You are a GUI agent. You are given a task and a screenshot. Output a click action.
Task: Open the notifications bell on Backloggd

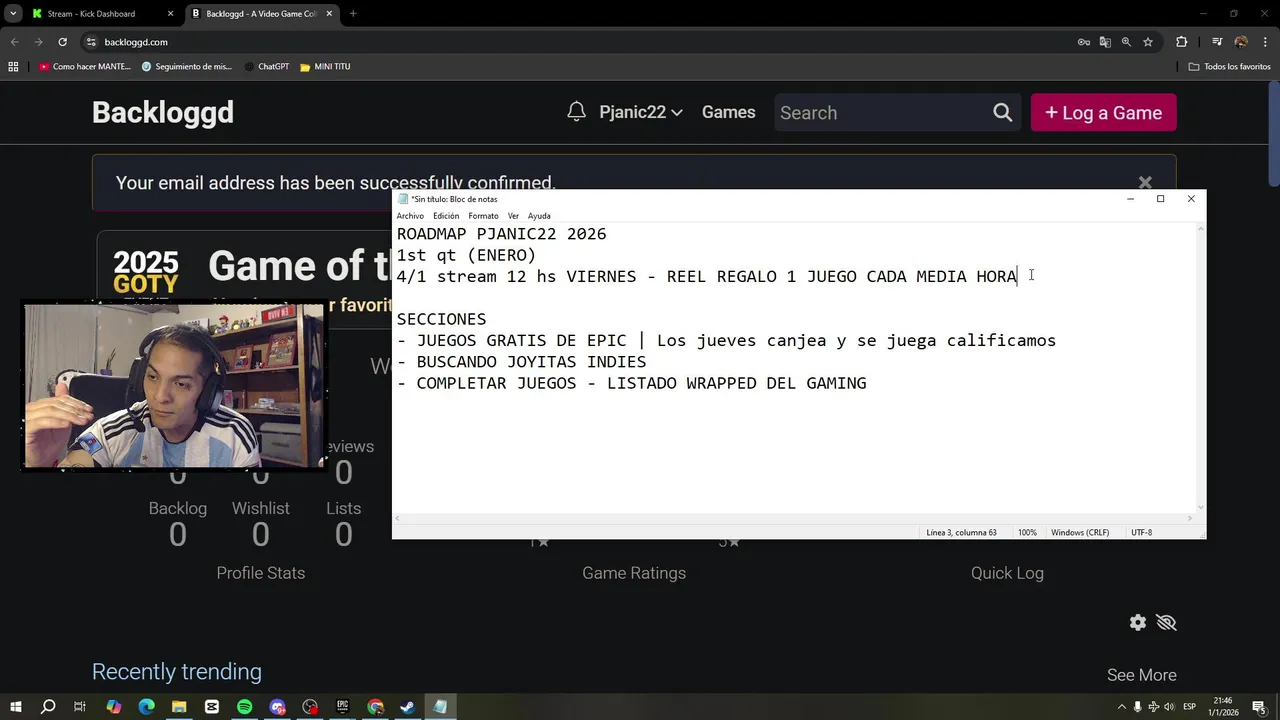point(576,112)
